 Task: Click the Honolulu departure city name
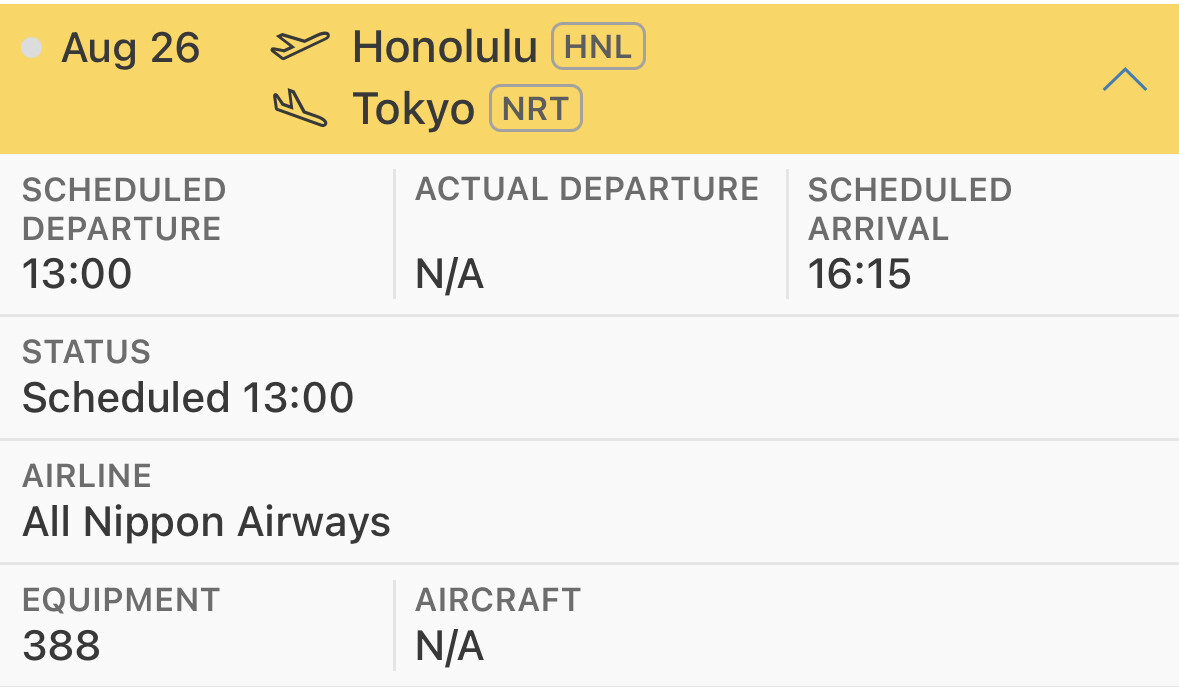click(x=445, y=47)
